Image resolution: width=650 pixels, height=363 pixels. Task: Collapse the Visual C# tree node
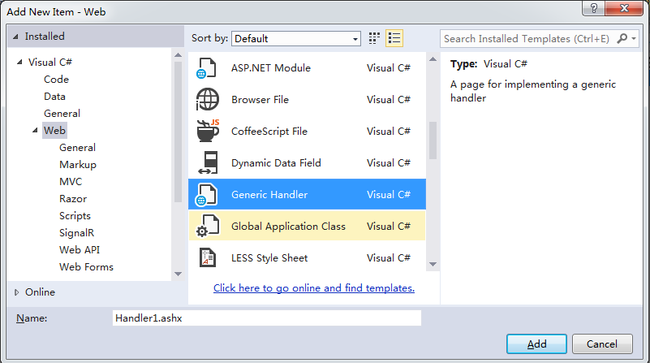tap(19, 62)
